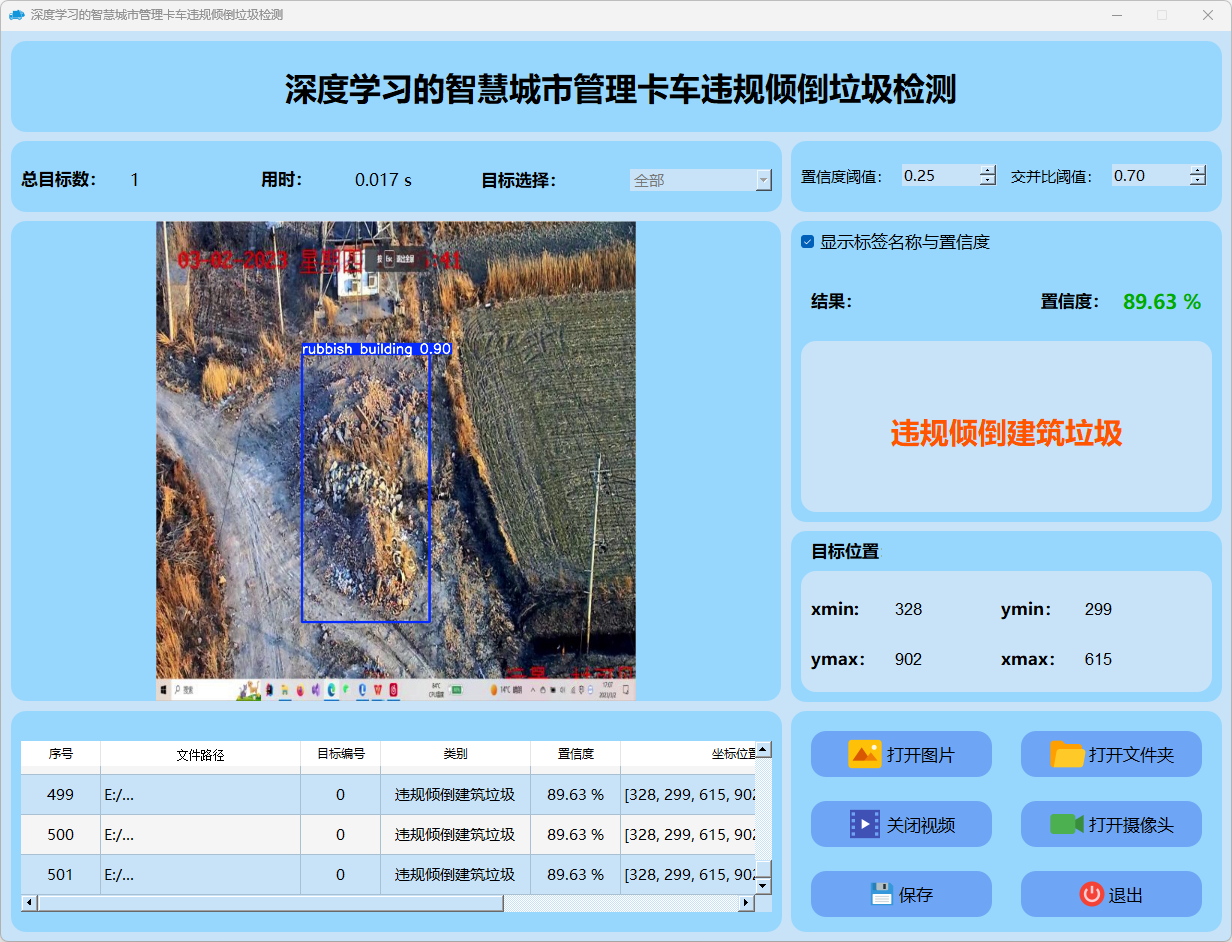Toggle the show label name and confidence checkbox
Viewport: 1232px width, 942px height.
808,242
